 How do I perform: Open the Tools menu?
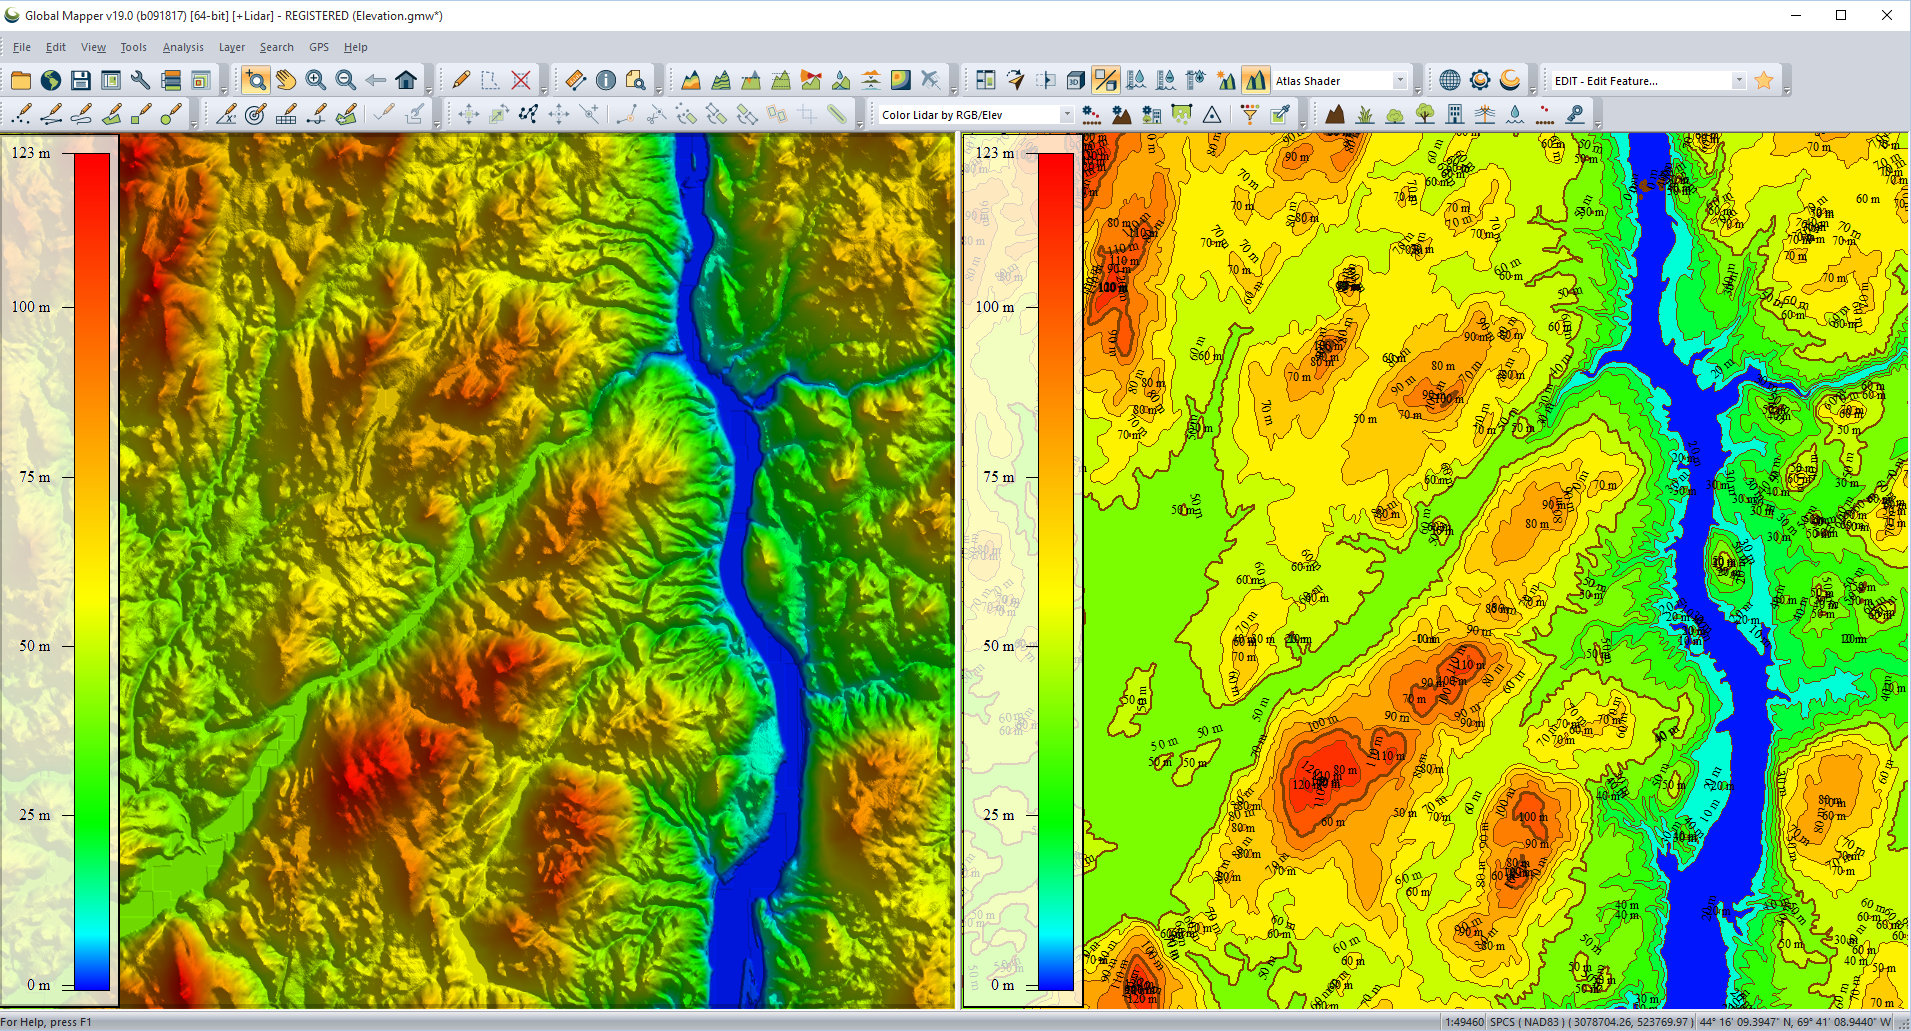pos(134,47)
